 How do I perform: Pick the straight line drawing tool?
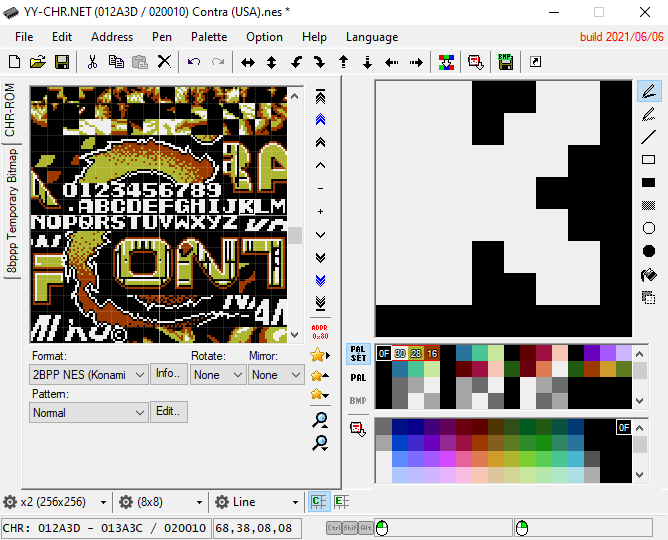(x=648, y=137)
